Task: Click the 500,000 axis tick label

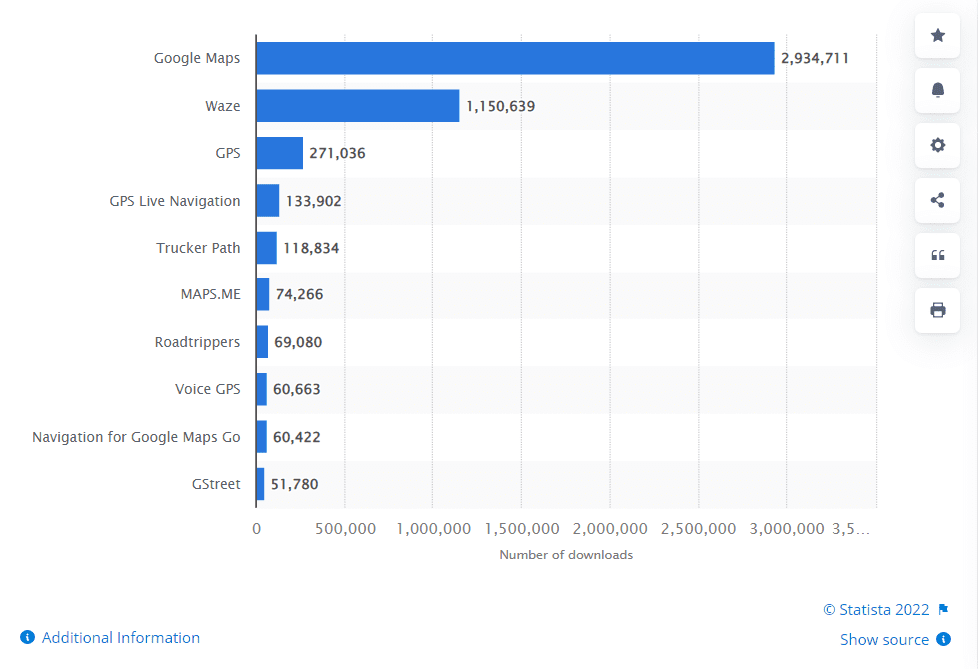Action: (345, 529)
